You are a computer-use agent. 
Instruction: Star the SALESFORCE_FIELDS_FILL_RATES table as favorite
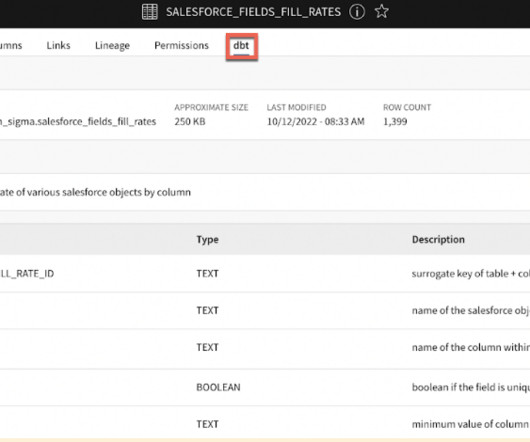coord(382,11)
